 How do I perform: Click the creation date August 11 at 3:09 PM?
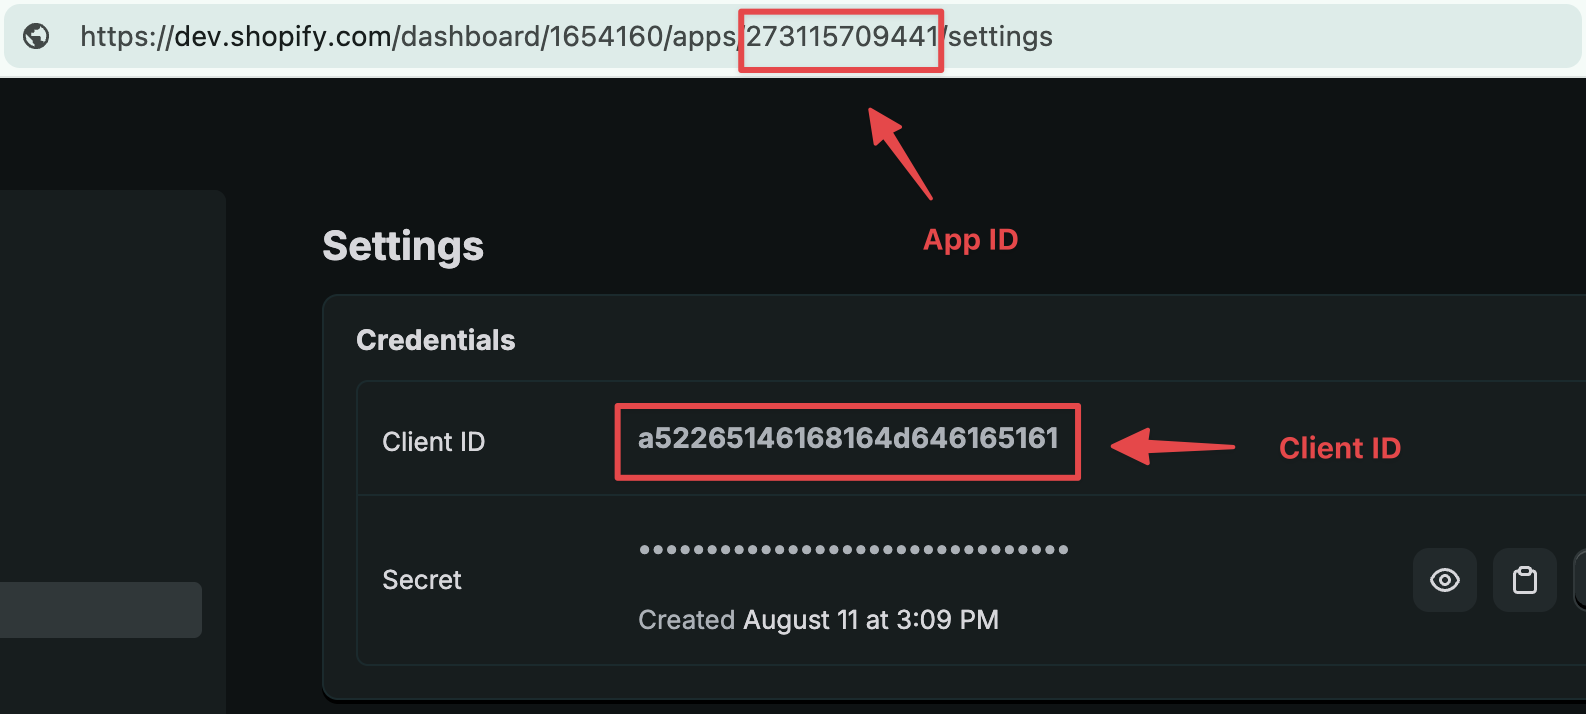870,619
